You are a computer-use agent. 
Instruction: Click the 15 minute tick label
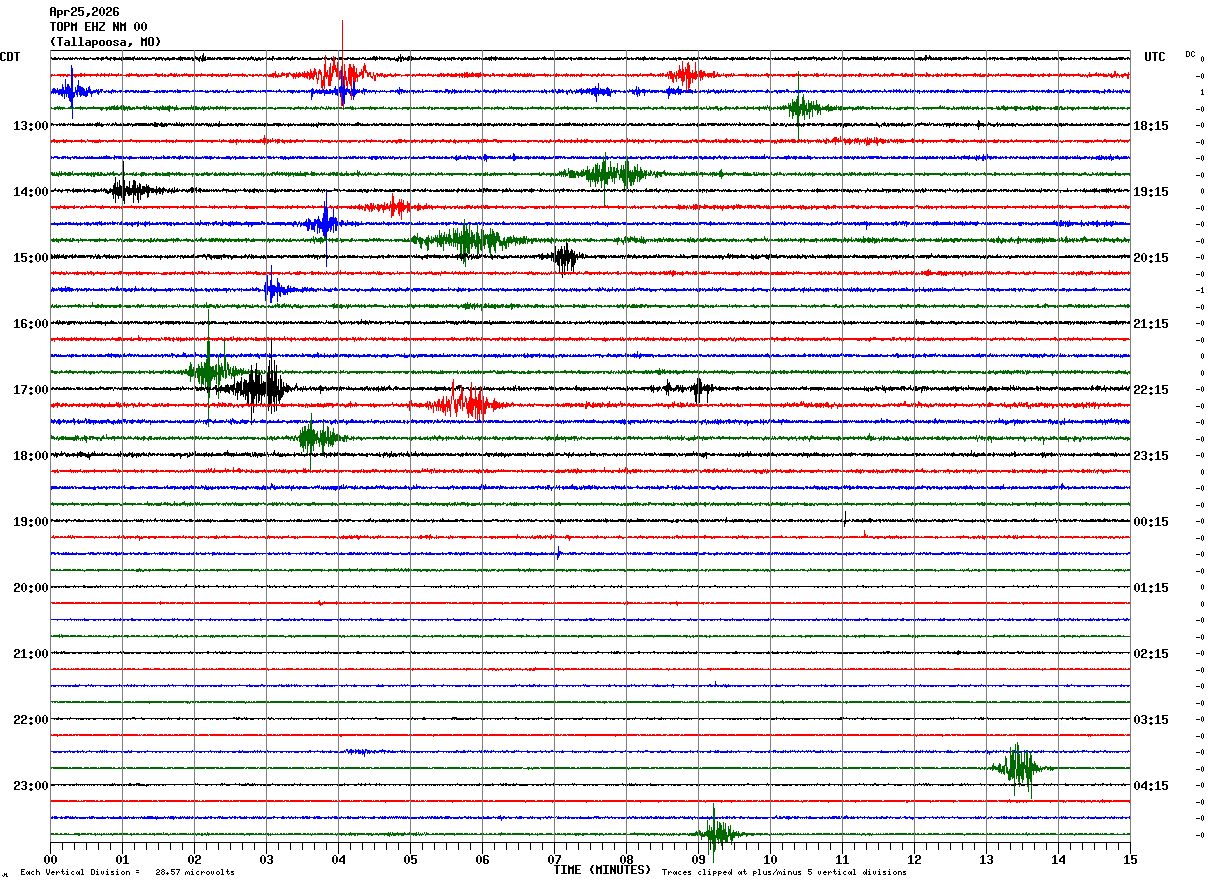coord(1130,859)
